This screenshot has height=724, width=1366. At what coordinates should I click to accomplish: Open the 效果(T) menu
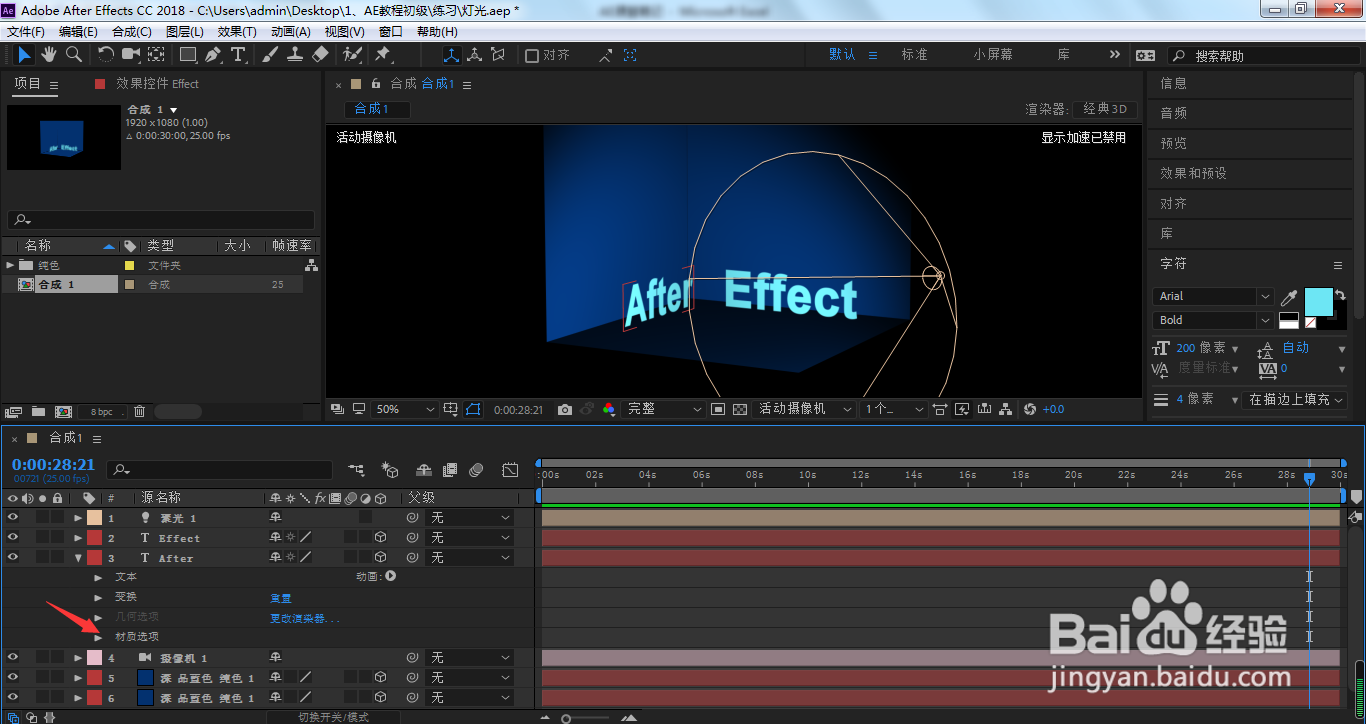click(237, 31)
